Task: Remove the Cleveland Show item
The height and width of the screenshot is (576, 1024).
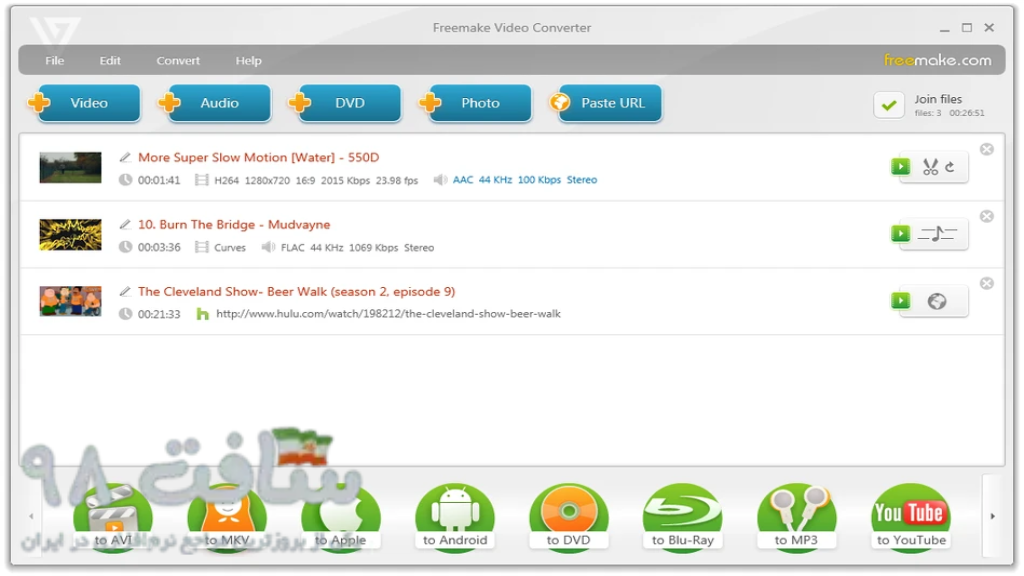Action: (987, 283)
